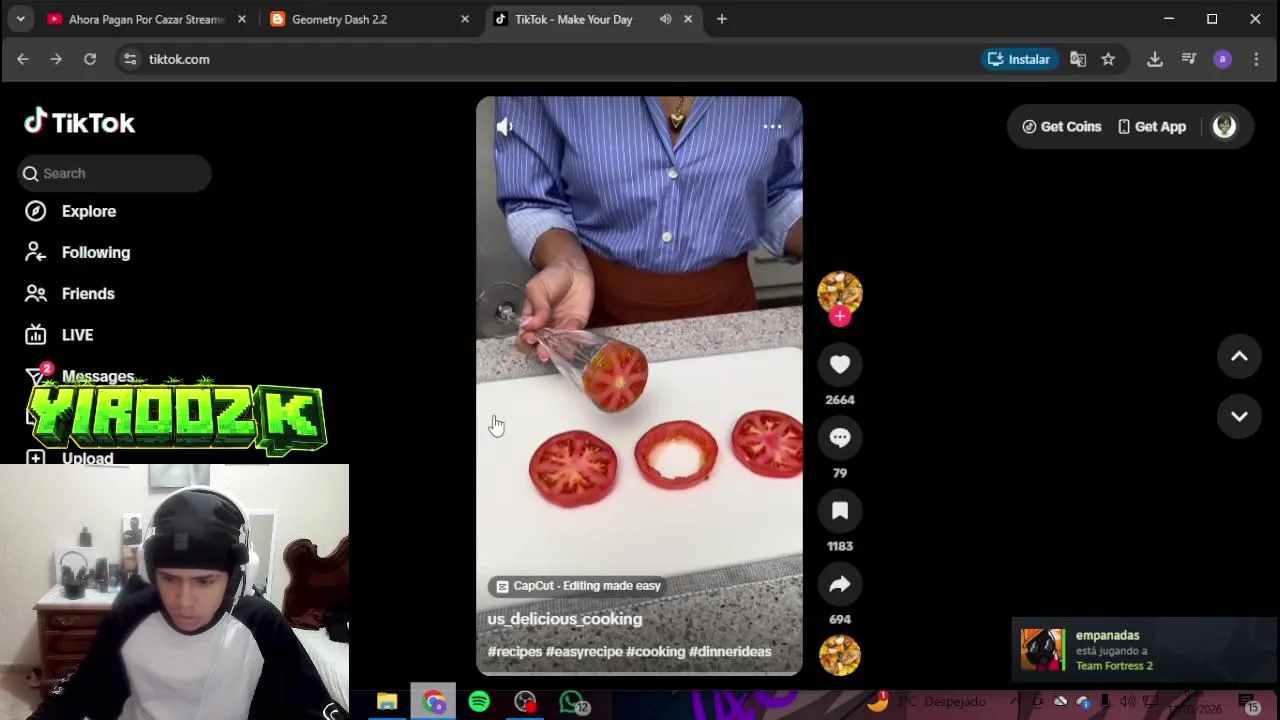Click the CapCut - Editing made easy tag
1280x720 pixels.
click(x=579, y=586)
